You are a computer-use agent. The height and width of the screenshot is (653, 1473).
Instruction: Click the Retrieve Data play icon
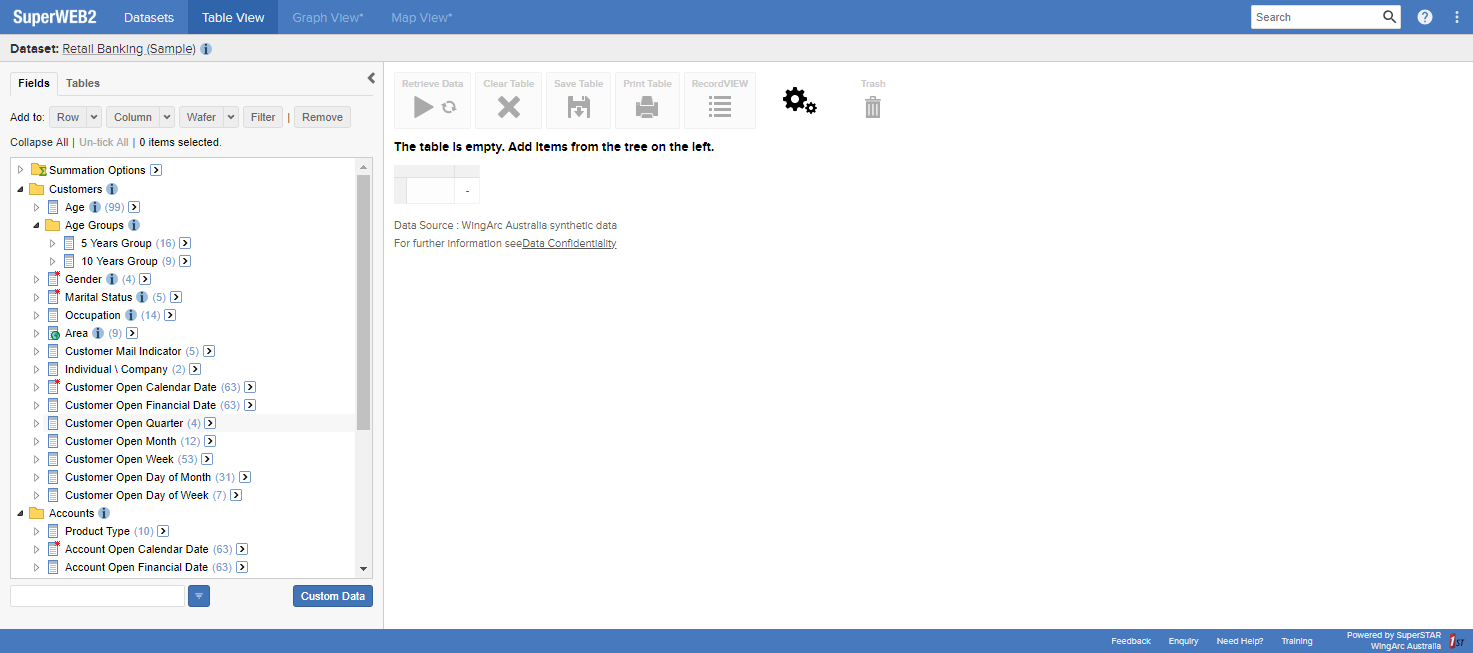point(424,107)
